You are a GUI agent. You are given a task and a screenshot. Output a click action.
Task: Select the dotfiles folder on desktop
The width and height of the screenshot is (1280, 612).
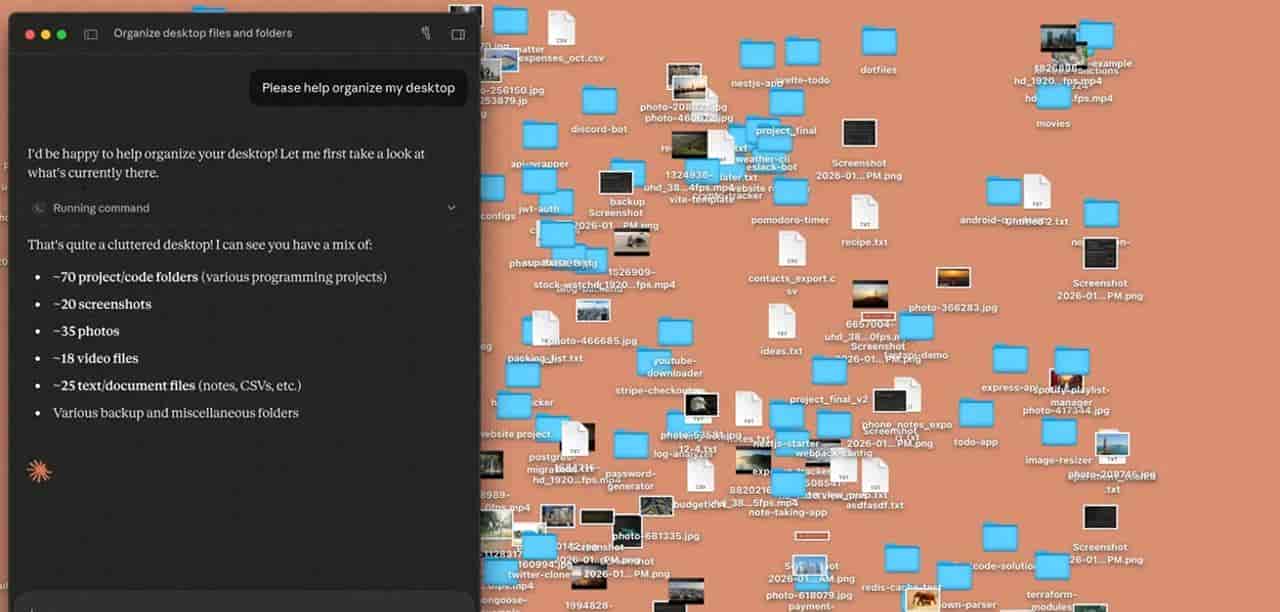coord(879,41)
